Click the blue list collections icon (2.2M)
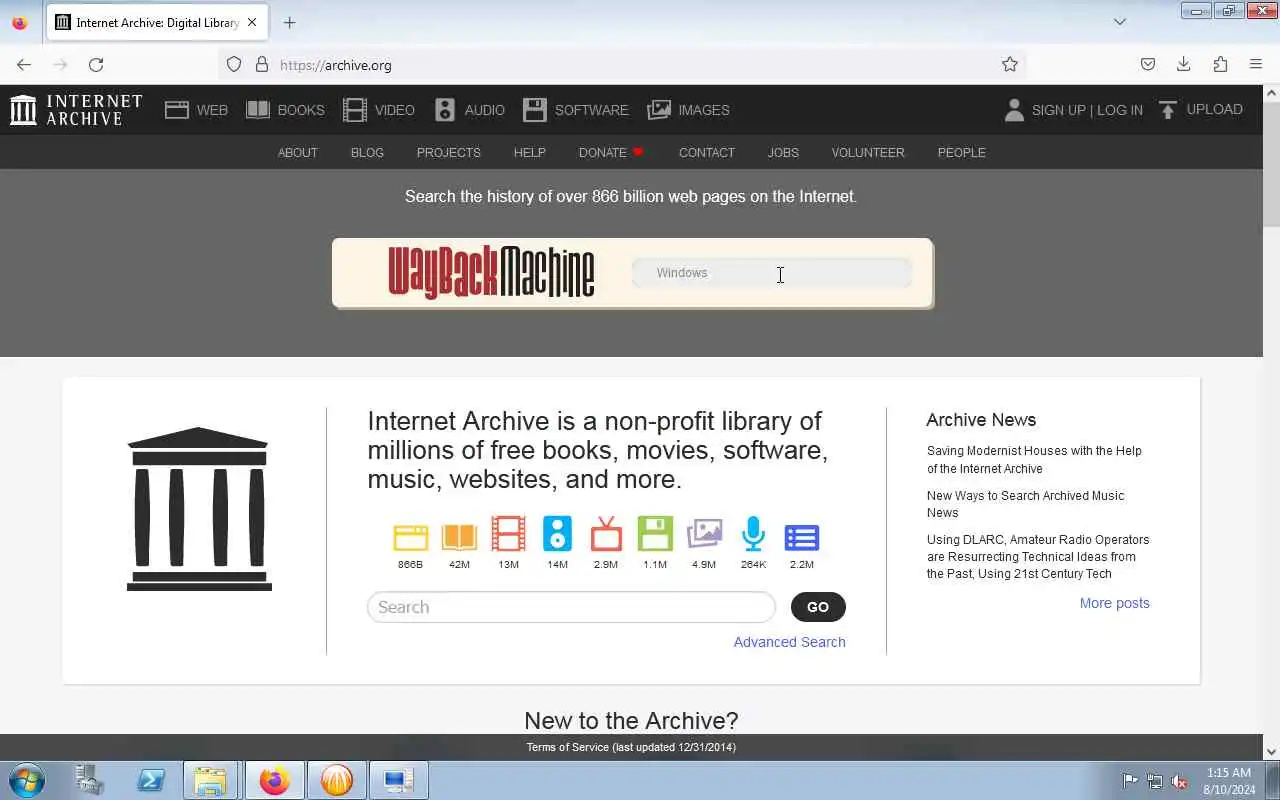Image resolution: width=1280 pixels, height=800 pixels. click(x=802, y=537)
